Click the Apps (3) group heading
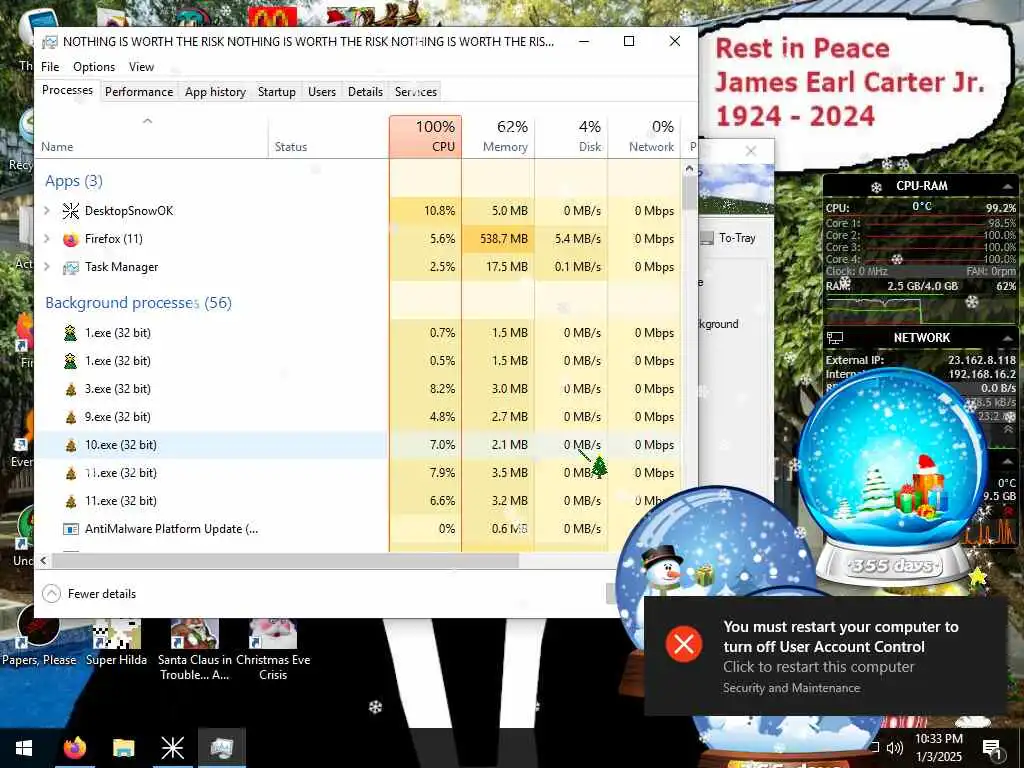The image size is (1024, 768). pos(74,181)
